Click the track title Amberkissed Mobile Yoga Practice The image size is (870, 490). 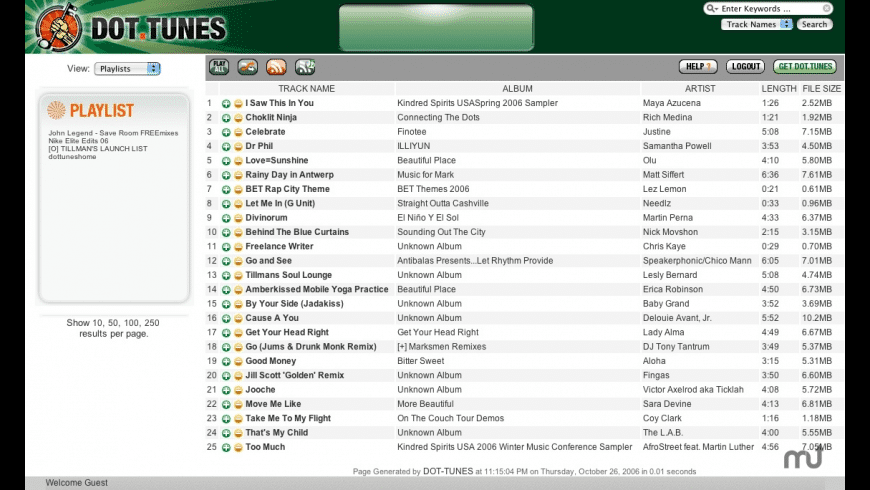317,290
